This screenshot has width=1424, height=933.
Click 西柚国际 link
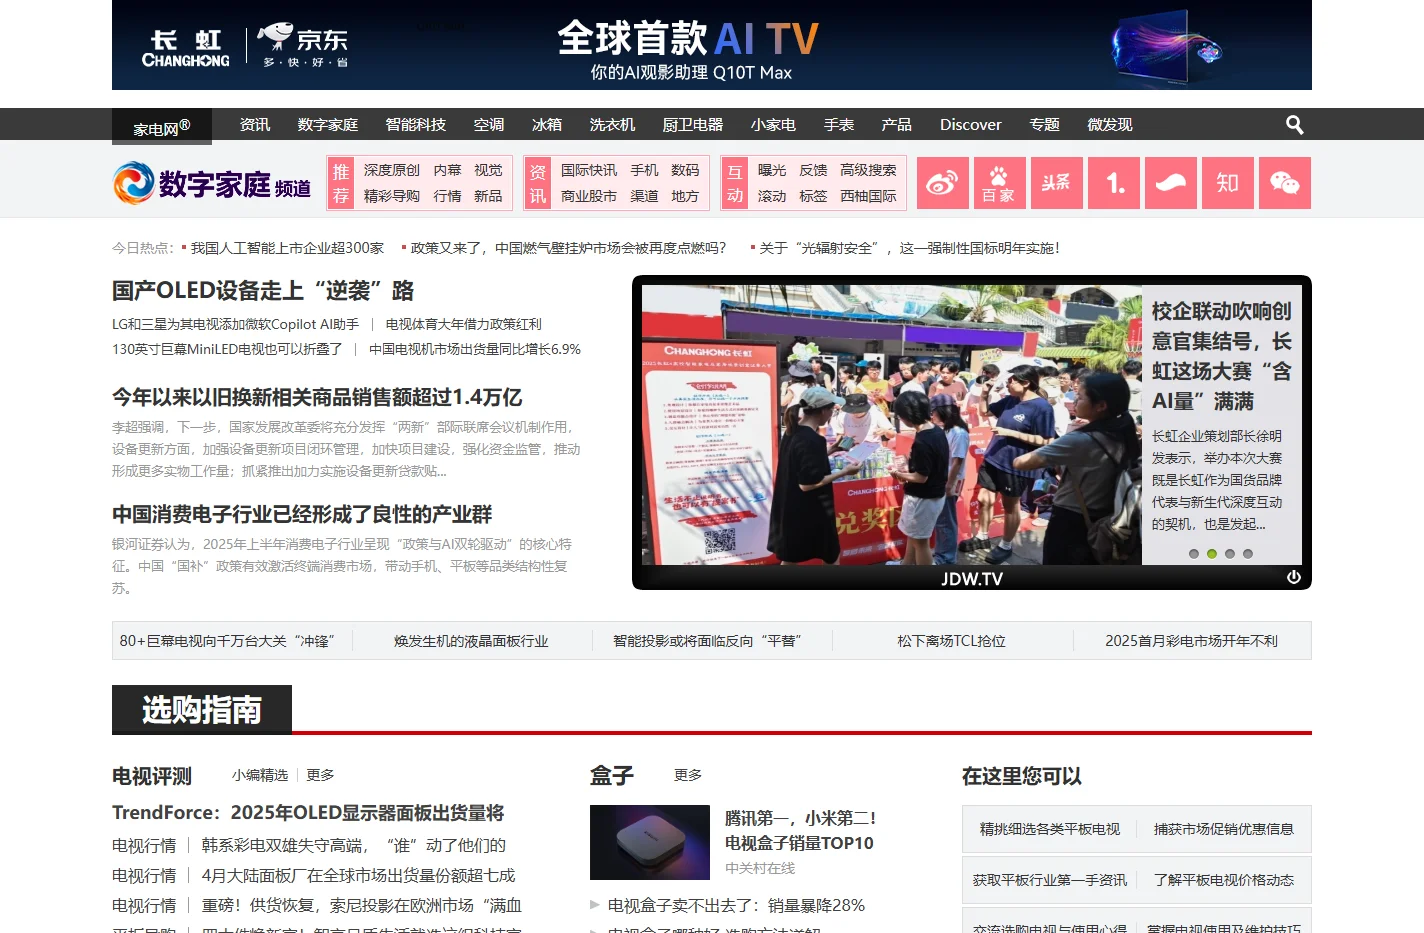click(868, 196)
